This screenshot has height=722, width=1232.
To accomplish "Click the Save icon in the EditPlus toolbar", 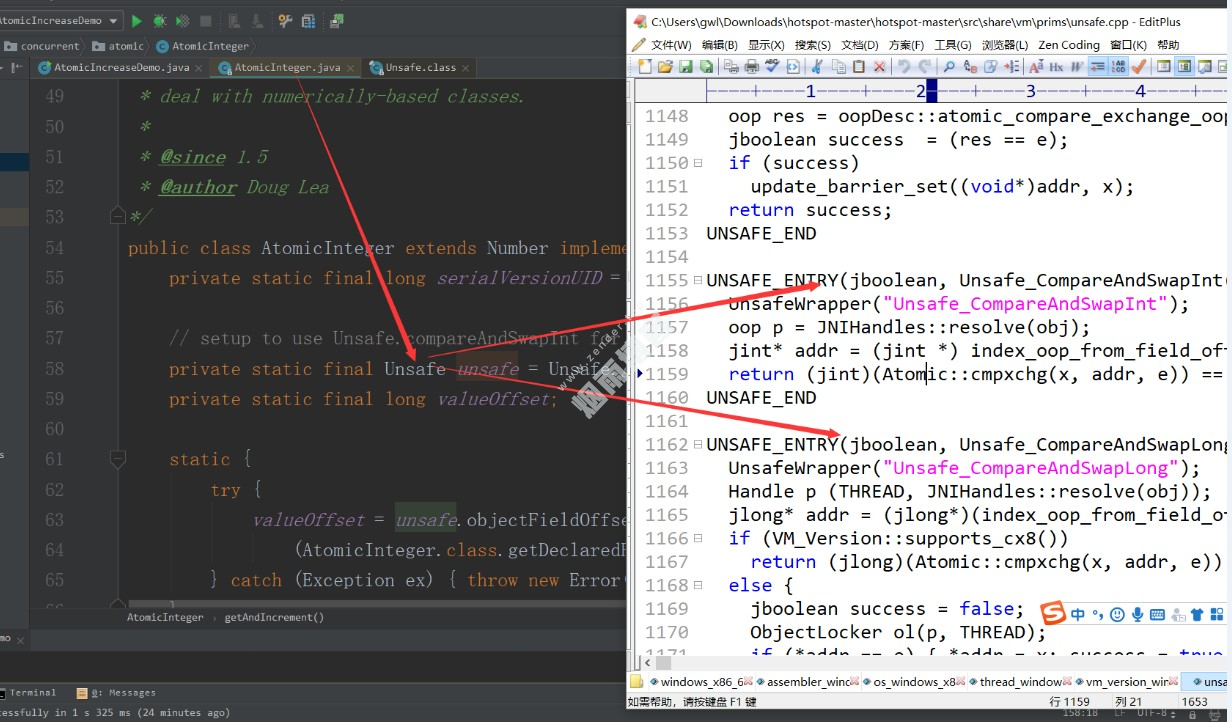I will click(x=686, y=67).
